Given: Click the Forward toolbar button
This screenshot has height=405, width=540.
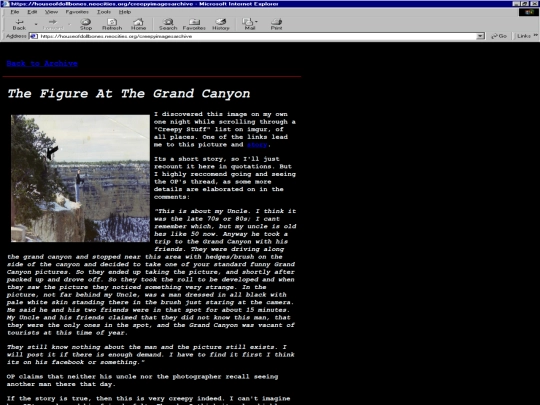Looking at the screenshot, I should click(x=53, y=24).
